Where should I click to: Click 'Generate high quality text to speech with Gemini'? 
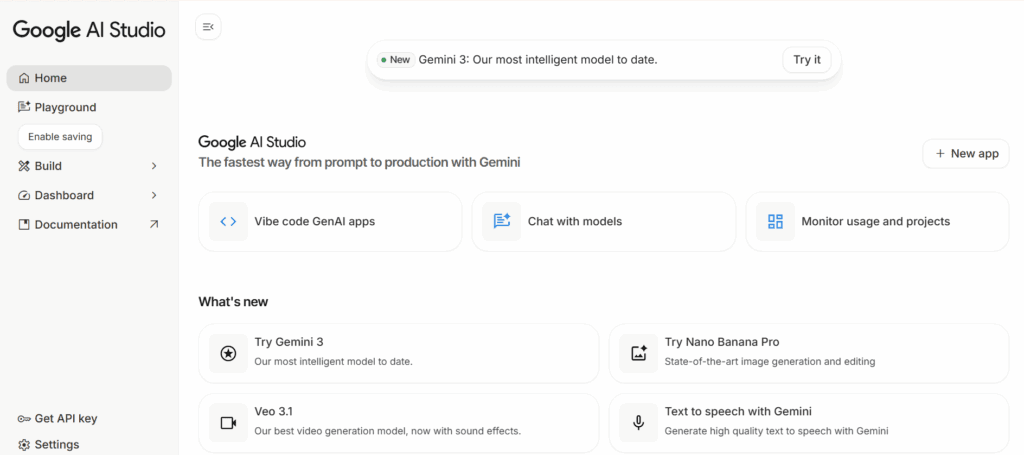pos(776,431)
